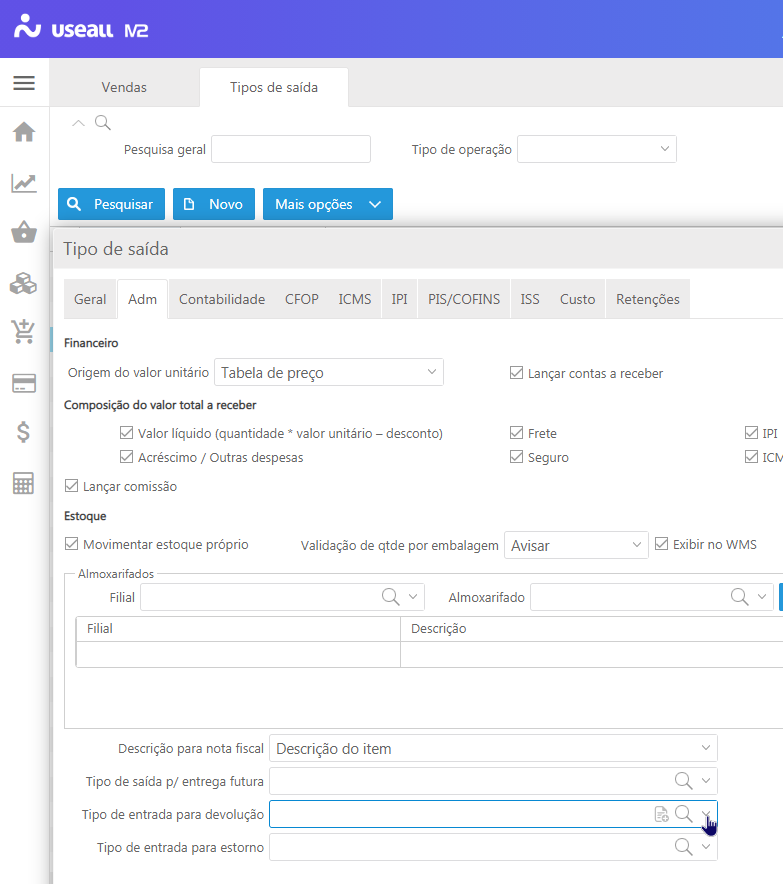Search Tipo de saída p/ entrega futura
783x884 pixels.
tap(684, 781)
